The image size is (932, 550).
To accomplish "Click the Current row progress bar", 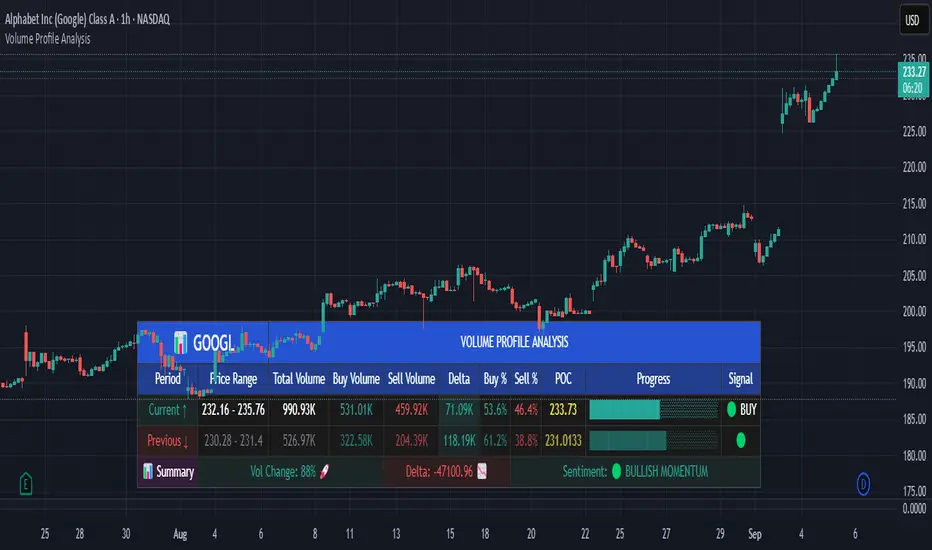I will point(653,410).
